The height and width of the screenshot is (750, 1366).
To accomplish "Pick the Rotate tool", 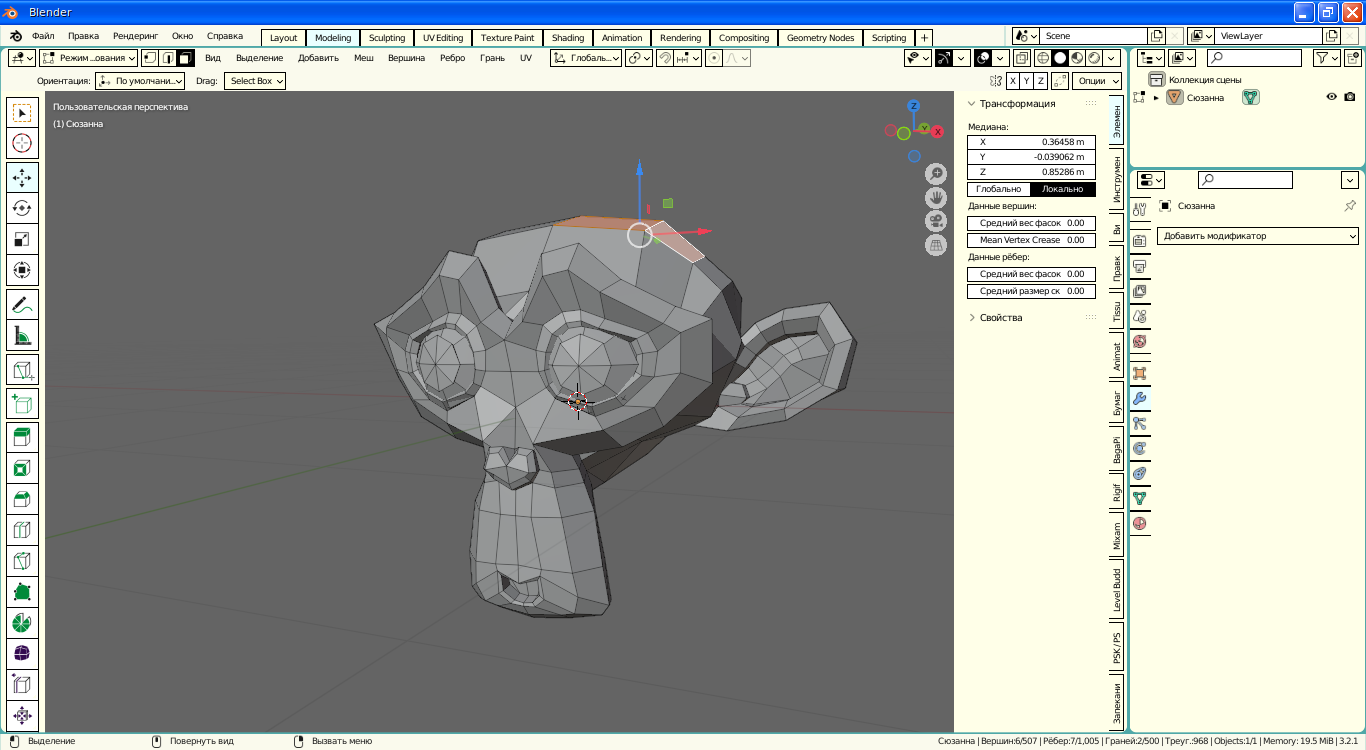I will [x=22, y=208].
